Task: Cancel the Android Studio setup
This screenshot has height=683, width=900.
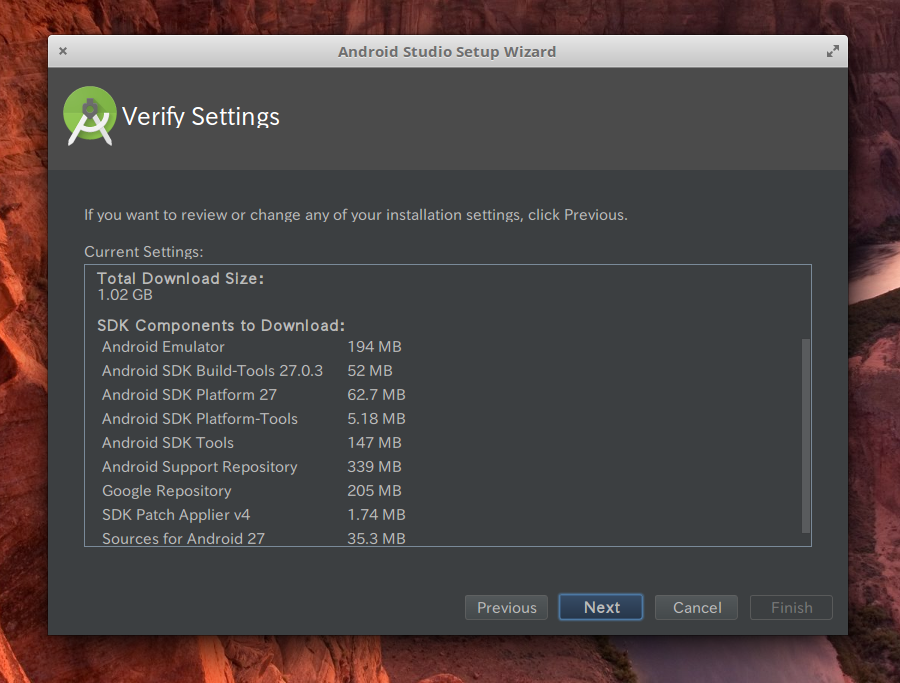Action: coord(696,607)
